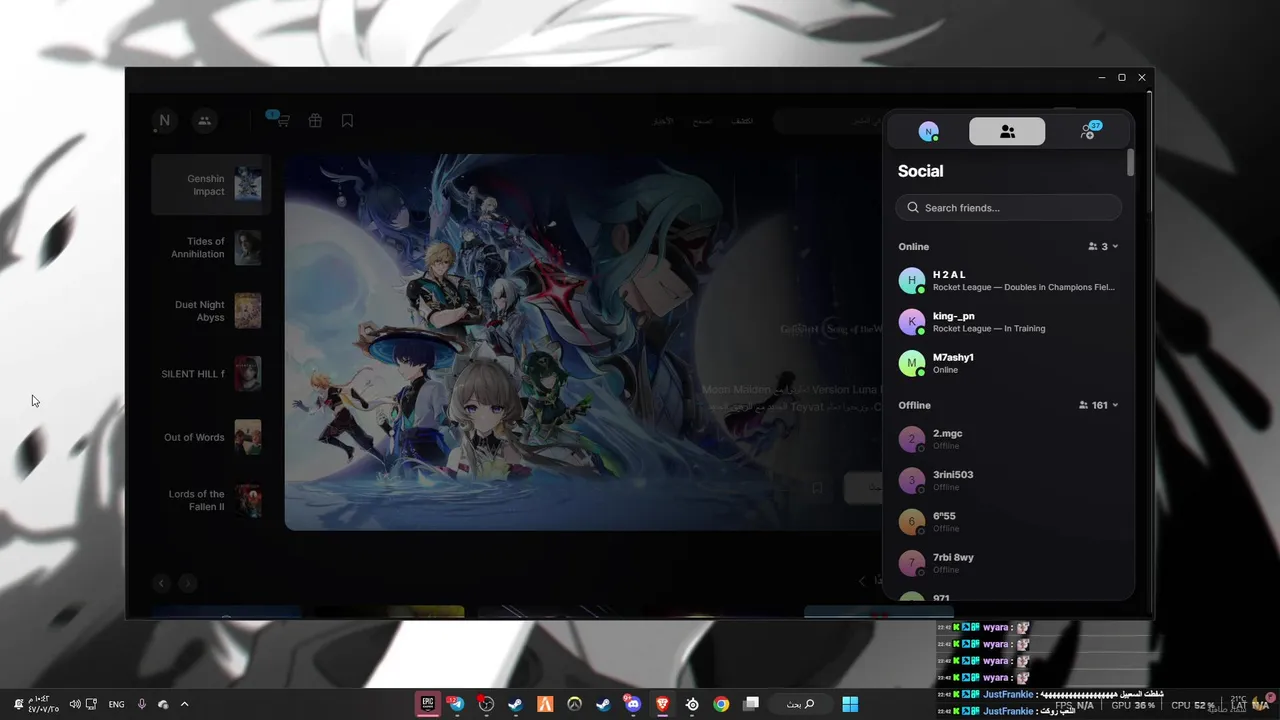Select Lords of the Fallen II entry
The image size is (1280, 720).
[x=211, y=500]
